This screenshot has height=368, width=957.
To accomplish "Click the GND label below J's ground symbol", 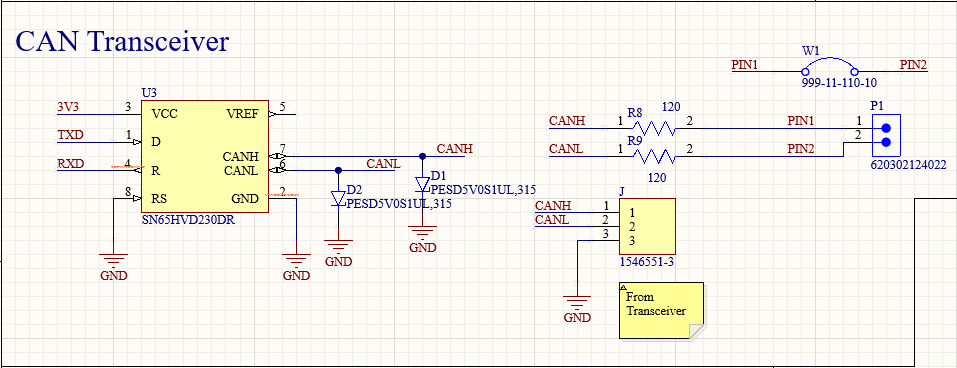I will coord(577,317).
